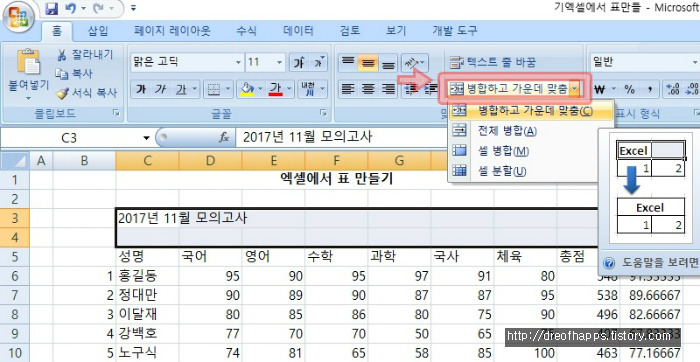Screen dimensions: 700x362
Task: Copy selection with 복사
Action: point(74,74)
